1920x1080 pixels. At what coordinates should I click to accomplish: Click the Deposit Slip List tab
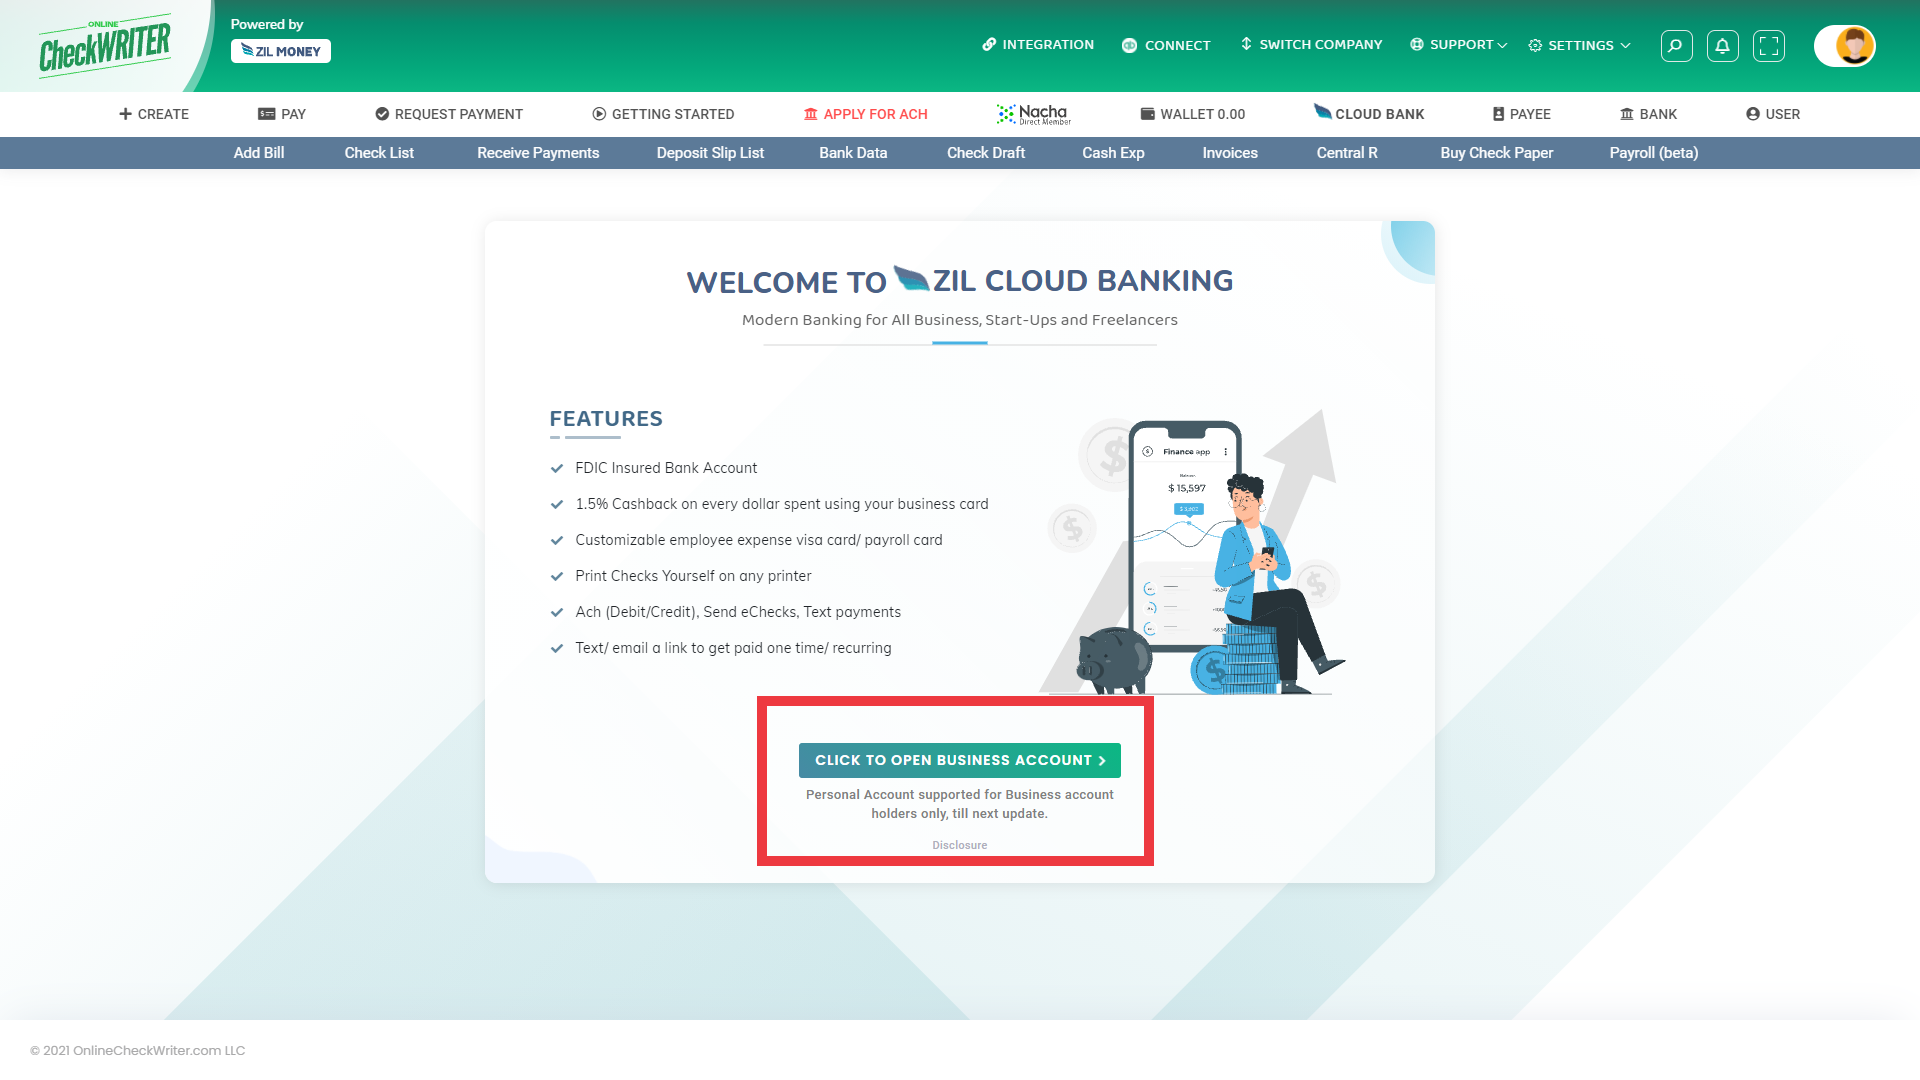coord(709,153)
